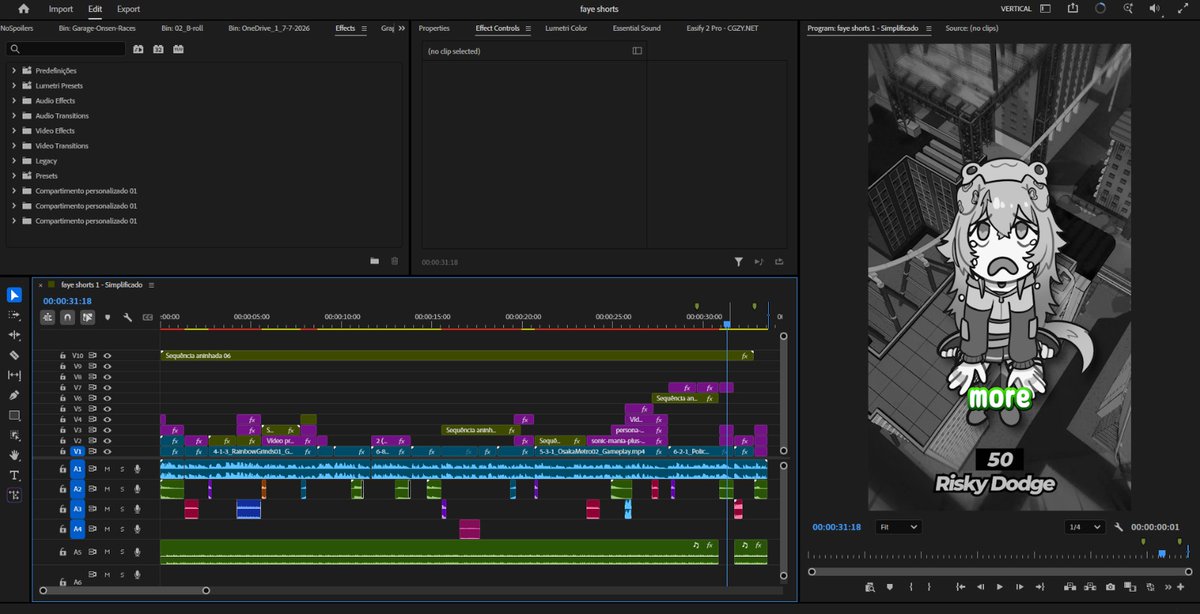This screenshot has height=614, width=1200.
Task: Add Marker in Program monitor
Action: pyautogui.click(x=889, y=587)
